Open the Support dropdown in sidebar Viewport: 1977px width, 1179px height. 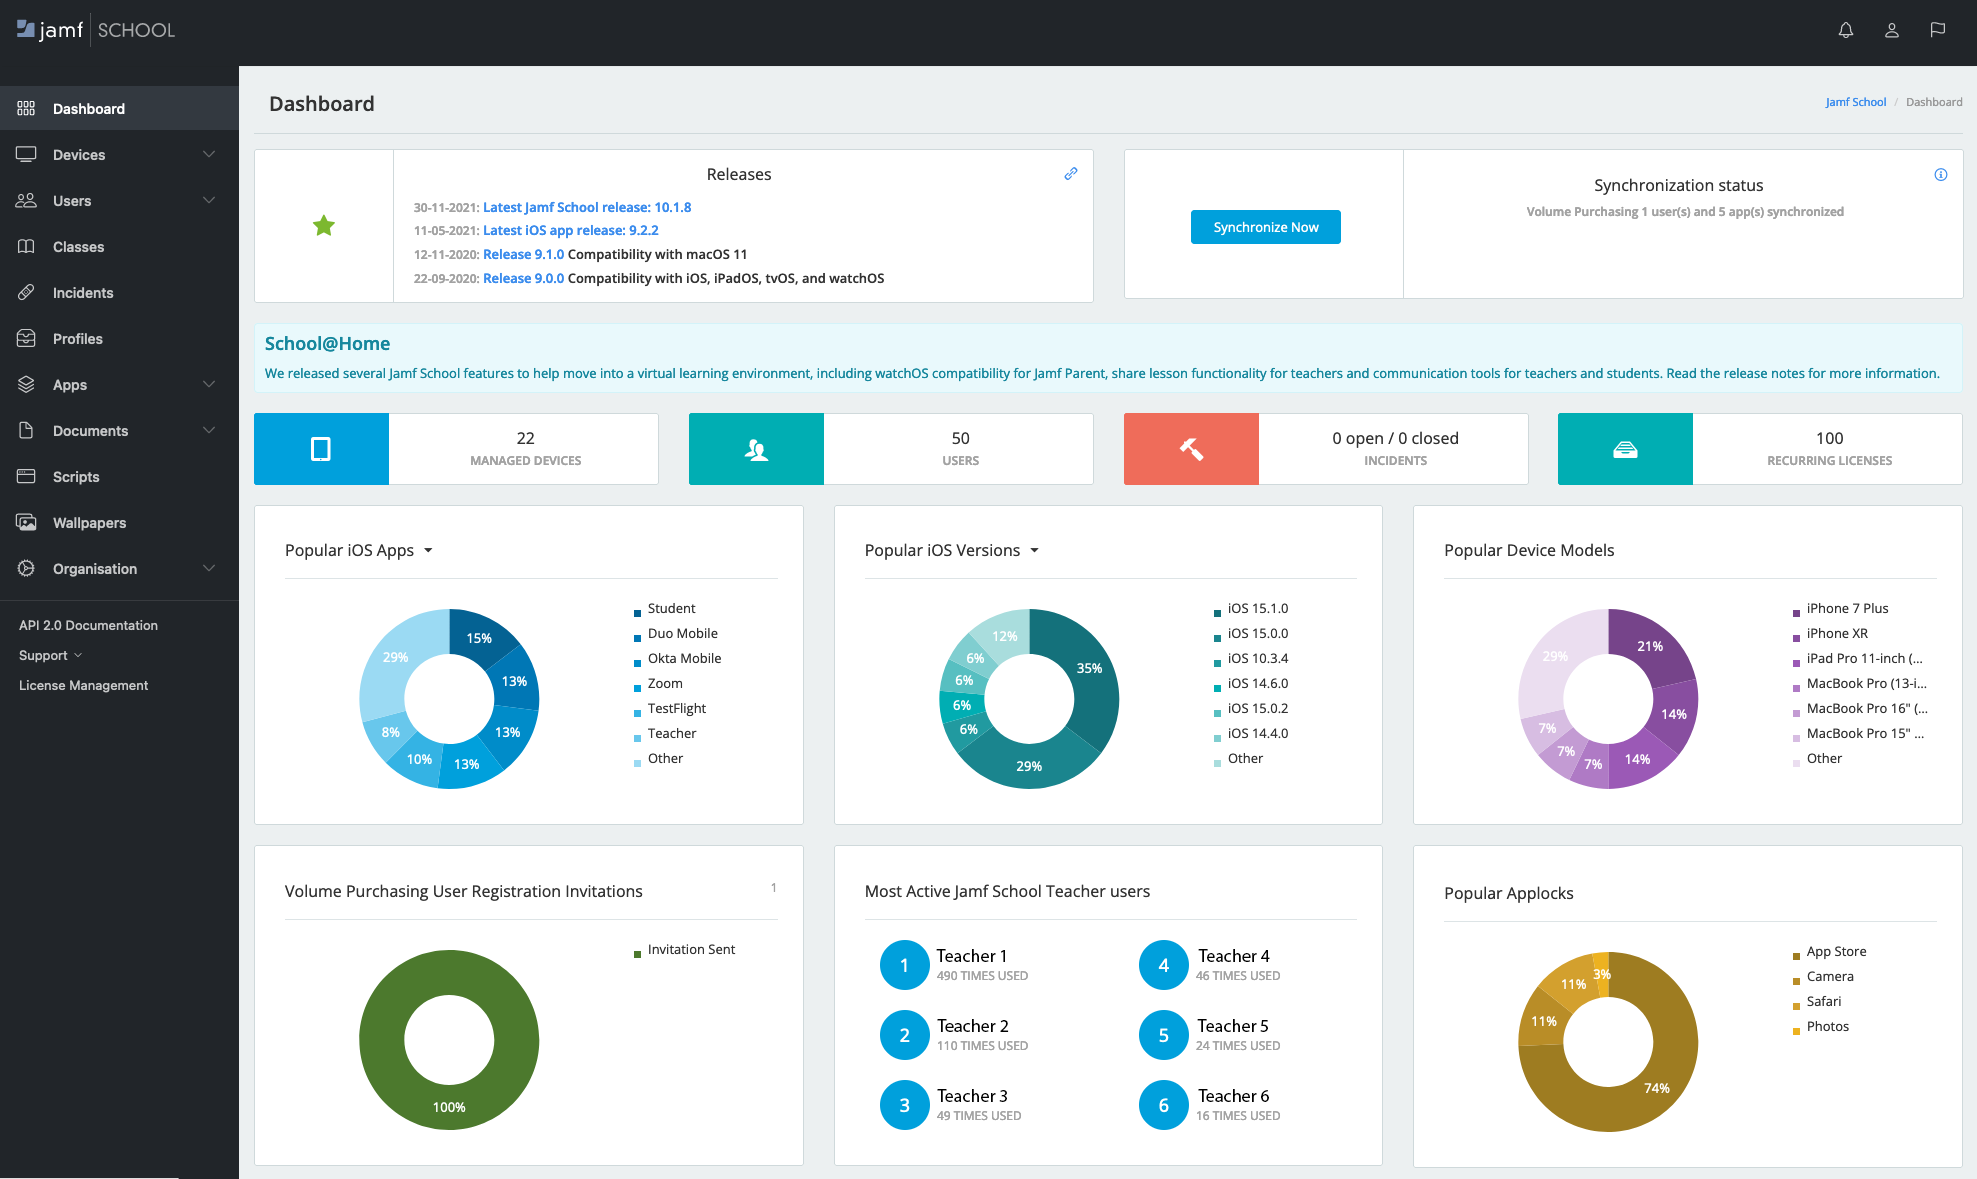(x=50, y=655)
